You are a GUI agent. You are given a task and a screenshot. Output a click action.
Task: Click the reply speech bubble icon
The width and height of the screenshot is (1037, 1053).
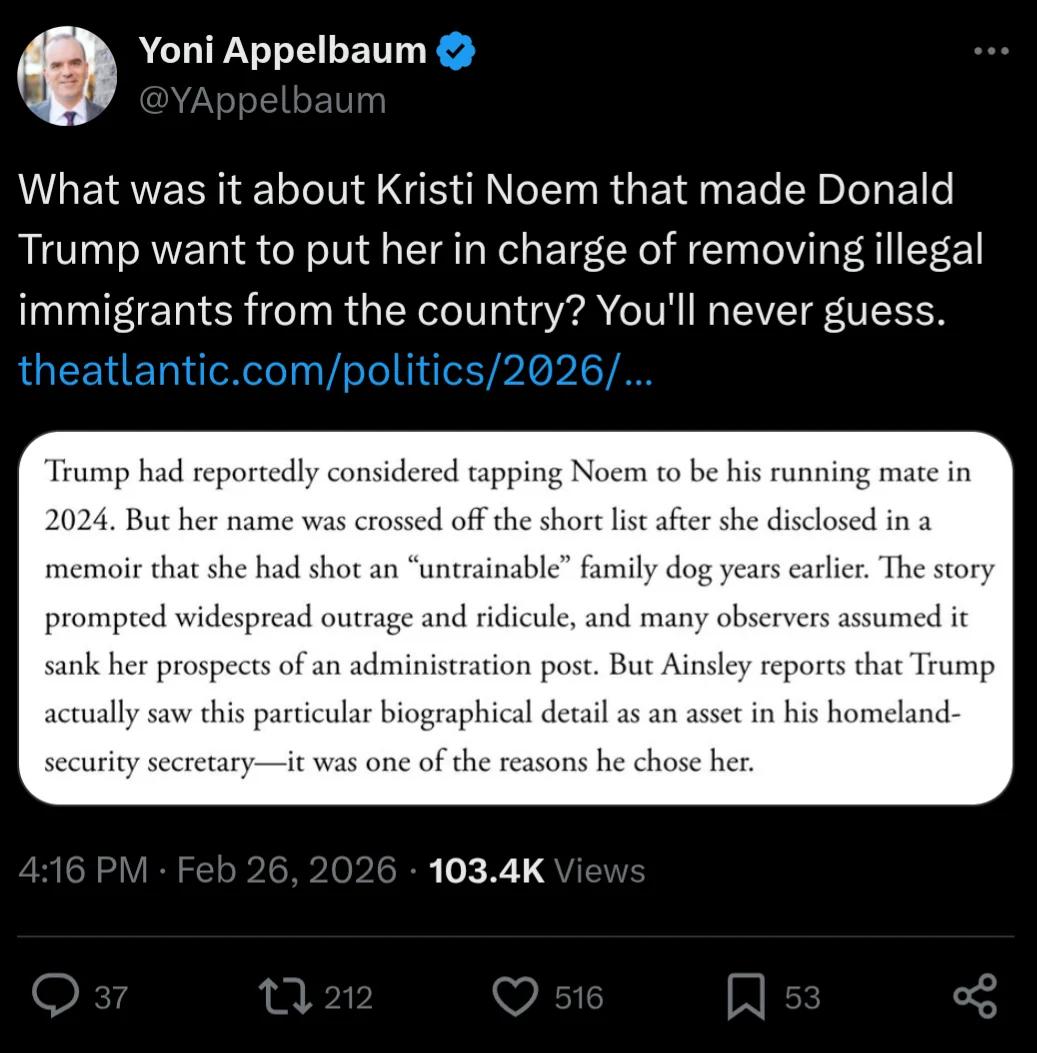point(63,996)
